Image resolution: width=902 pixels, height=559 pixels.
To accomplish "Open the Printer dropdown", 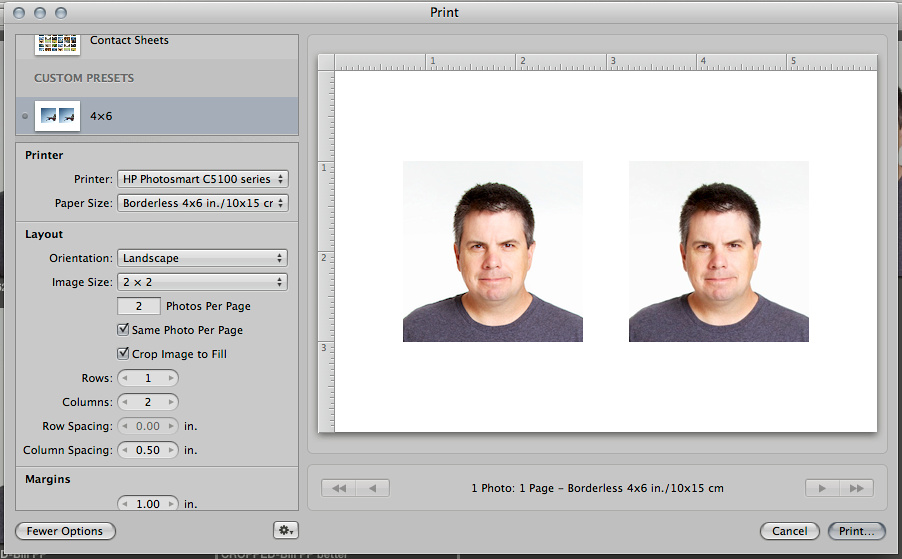I will 202,179.
